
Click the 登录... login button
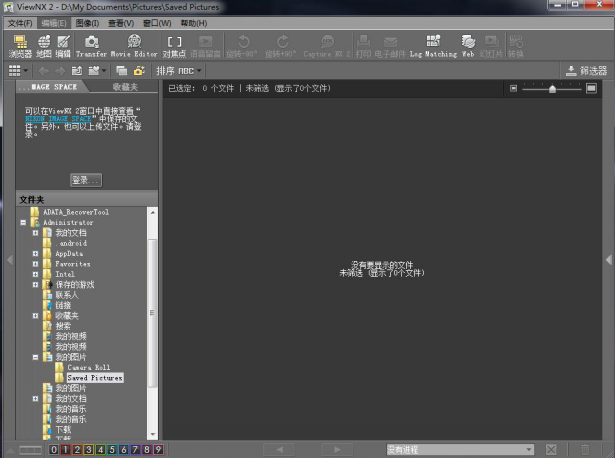(x=86, y=180)
